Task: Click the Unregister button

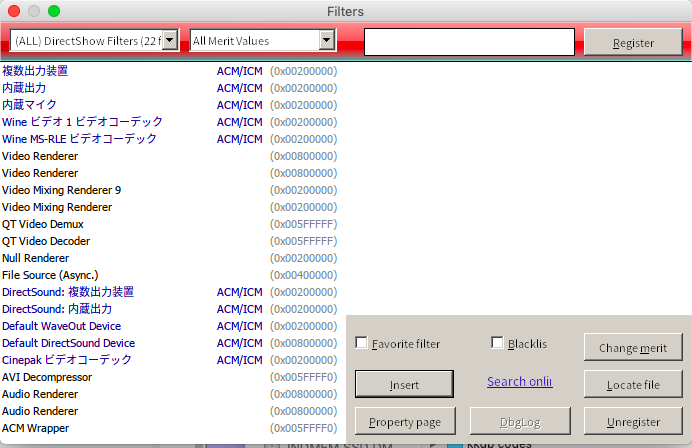Action: [633, 421]
